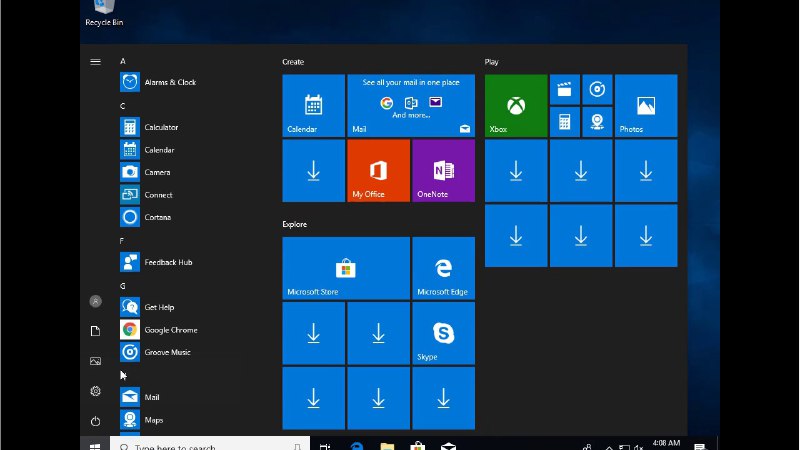The height and width of the screenshot is (450, 800).
Task: Open Task View on the taskbar
Action: 324,445
